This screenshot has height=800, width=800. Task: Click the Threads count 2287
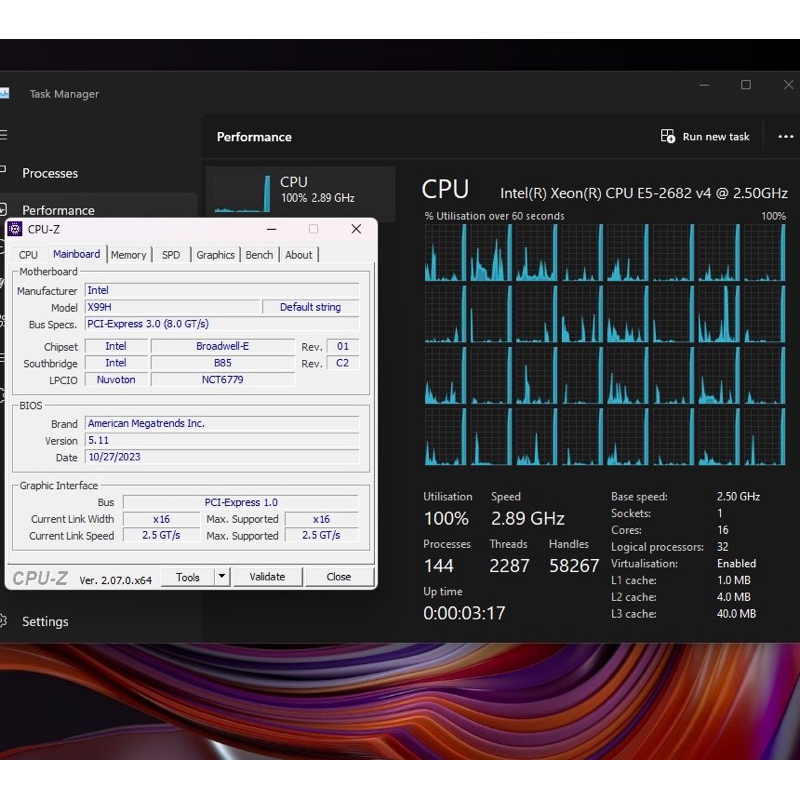point(509,565)
